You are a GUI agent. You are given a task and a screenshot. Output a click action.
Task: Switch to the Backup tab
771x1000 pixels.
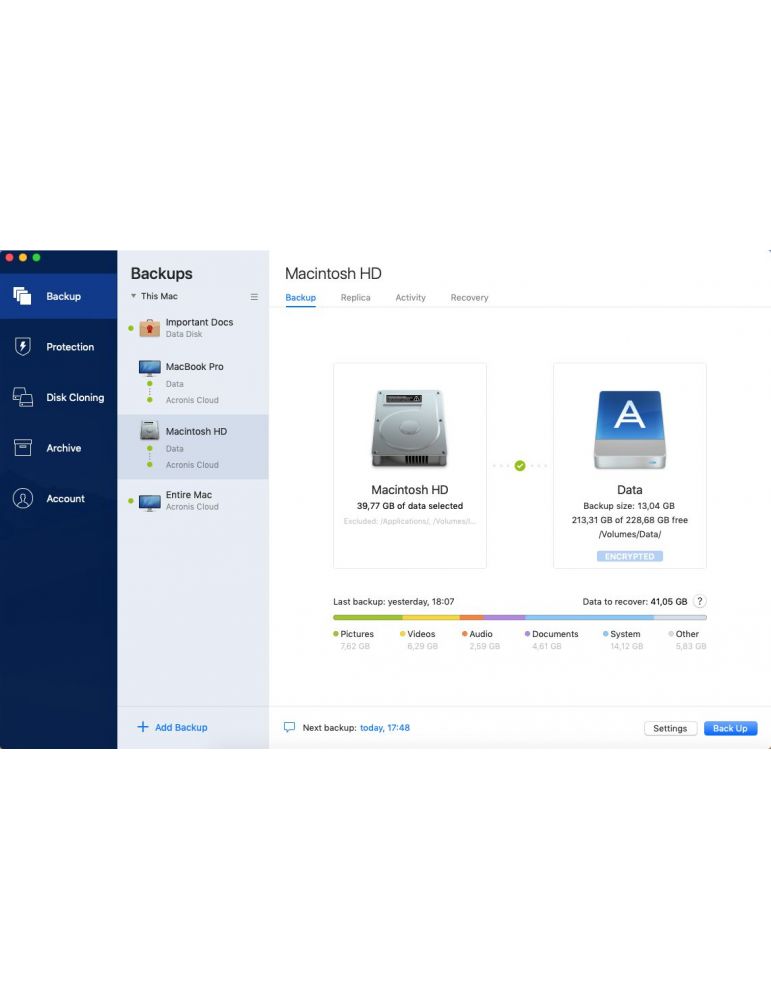click(x=300, y=297)
